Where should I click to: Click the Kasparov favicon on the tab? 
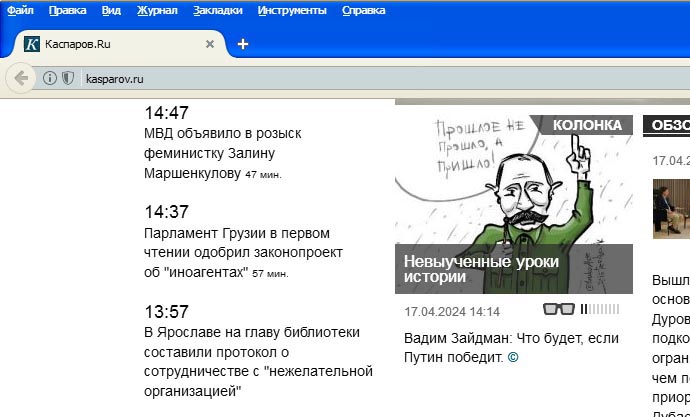(x=32, y=44)
